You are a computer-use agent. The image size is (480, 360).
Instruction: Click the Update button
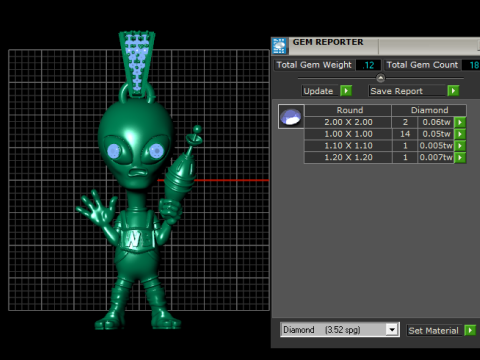tap(321, 91)
